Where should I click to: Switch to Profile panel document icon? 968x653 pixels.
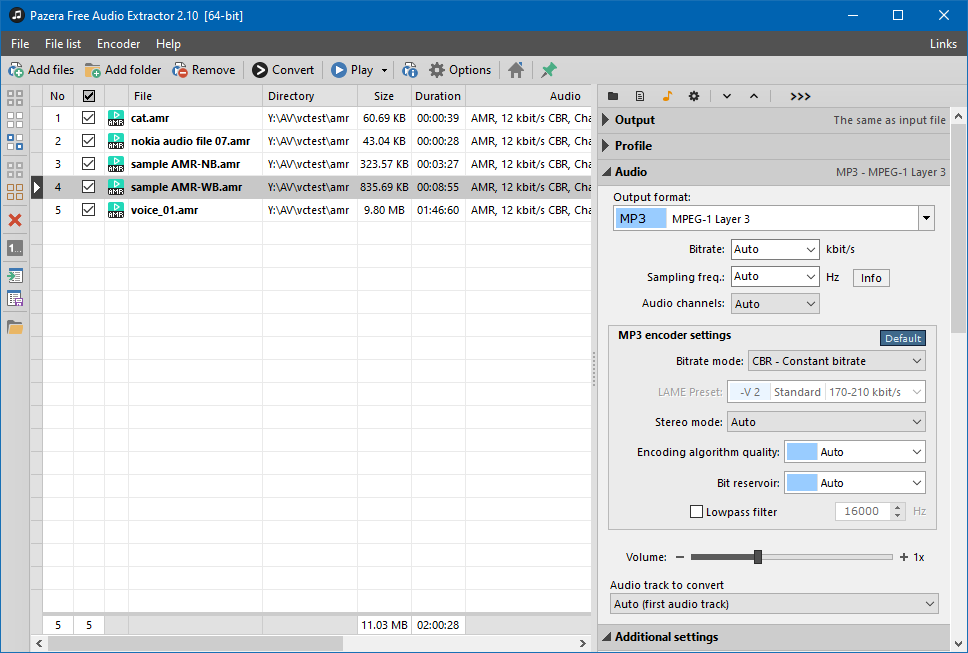(640, 96)
